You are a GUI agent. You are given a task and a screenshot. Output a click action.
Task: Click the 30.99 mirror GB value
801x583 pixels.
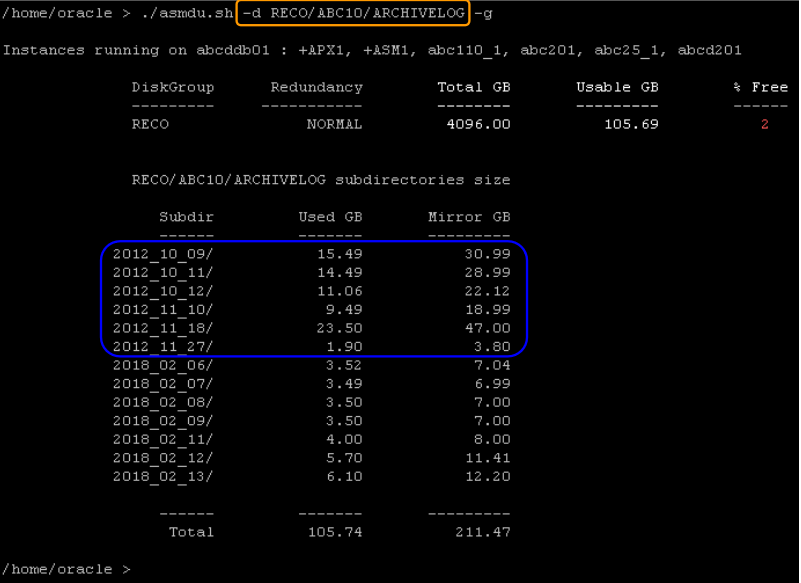pyautogui.click(x=487, y=254)
